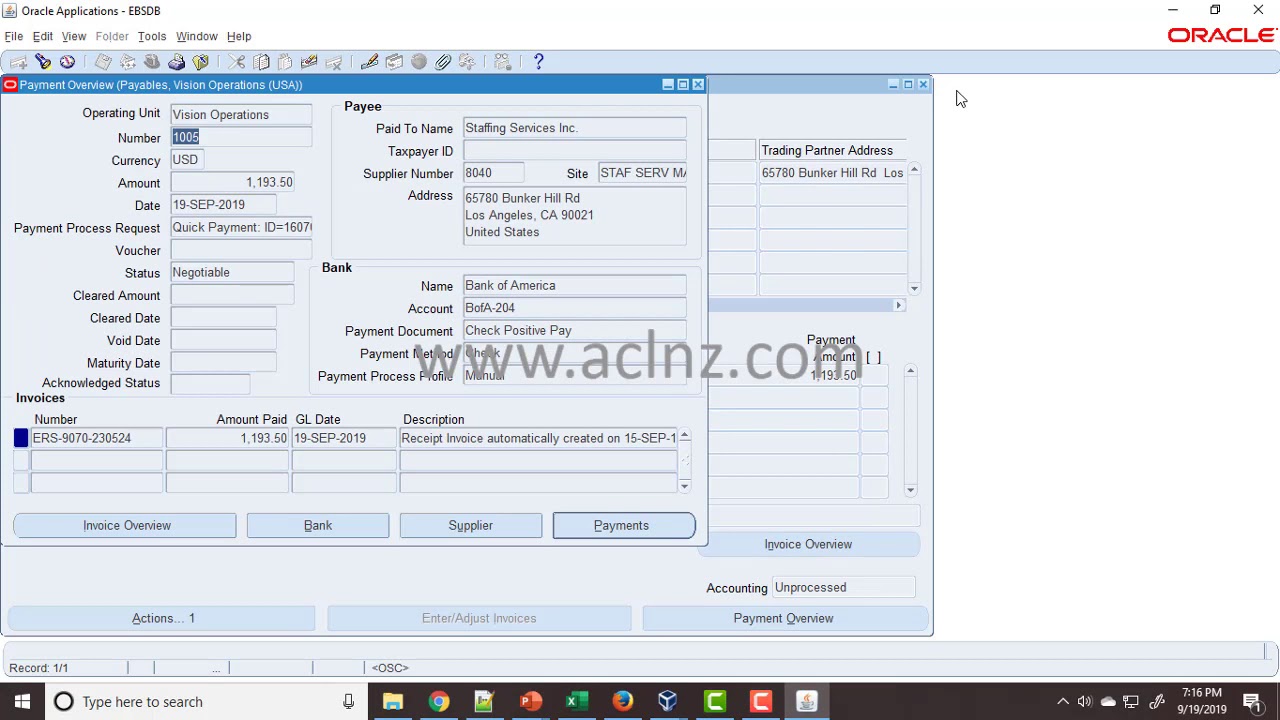Click the Paid To Name field
The height and width of the screenshot is (720, 1280).
pyautogui.click(x=575, y=128)
